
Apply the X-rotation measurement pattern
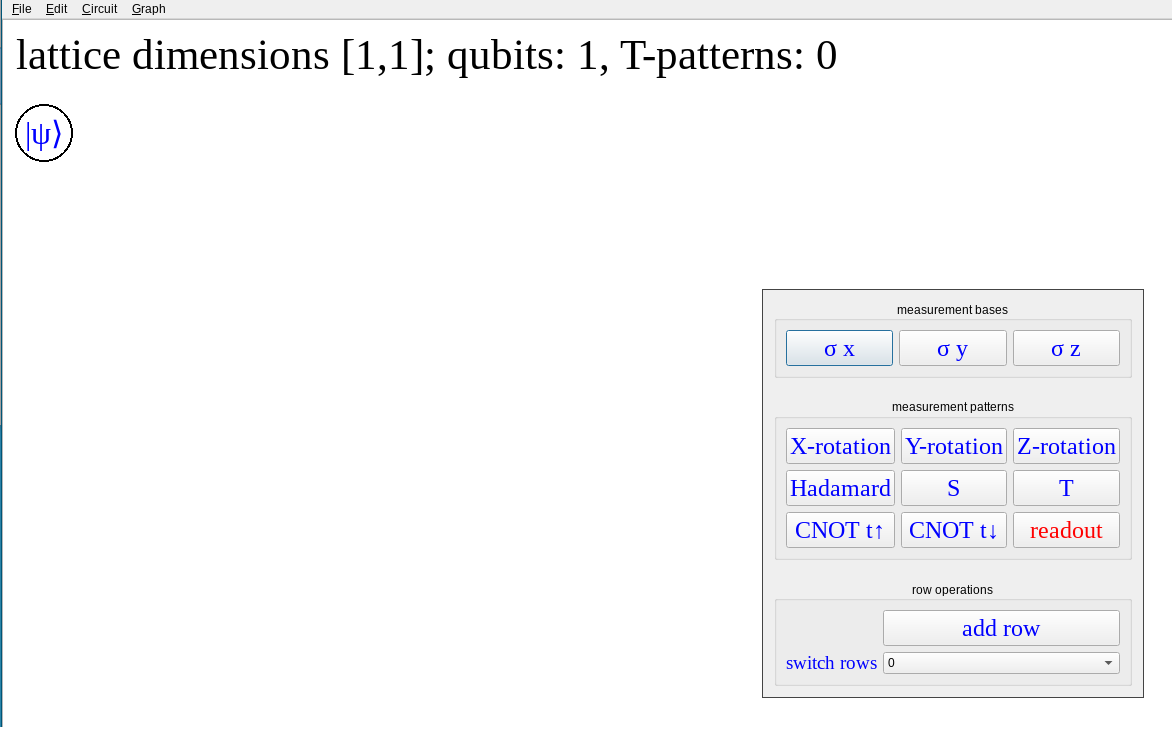840,446
